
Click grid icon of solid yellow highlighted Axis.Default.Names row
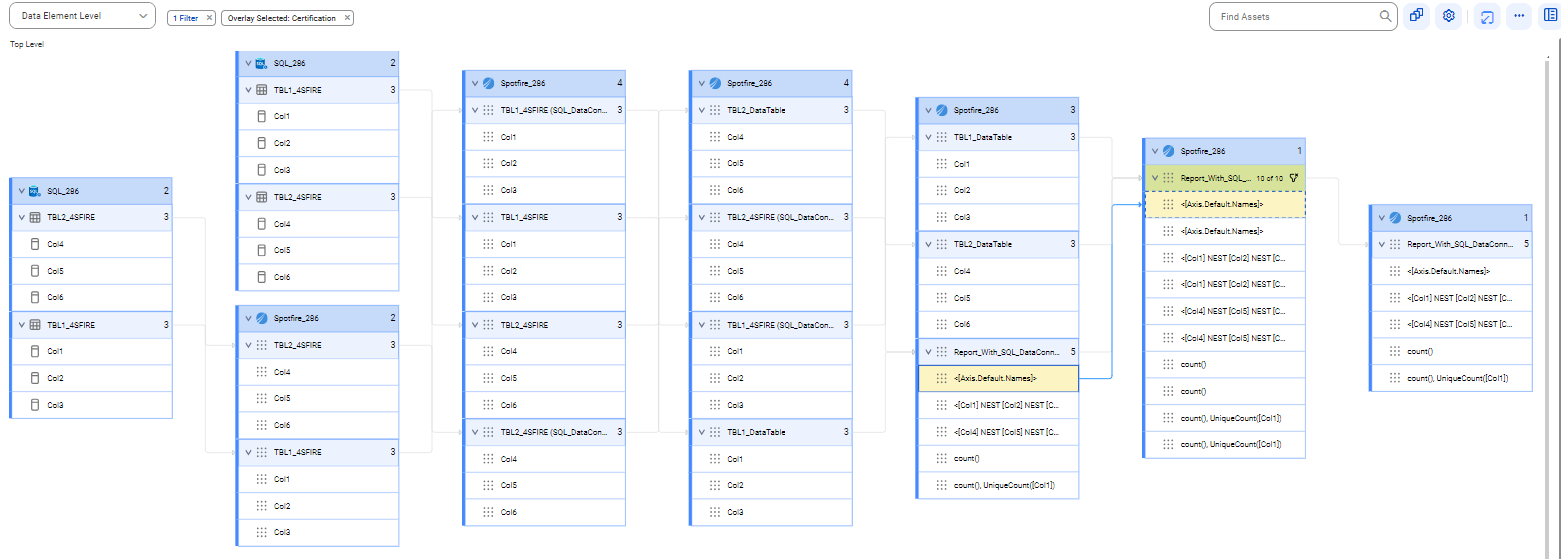[942, 378]
